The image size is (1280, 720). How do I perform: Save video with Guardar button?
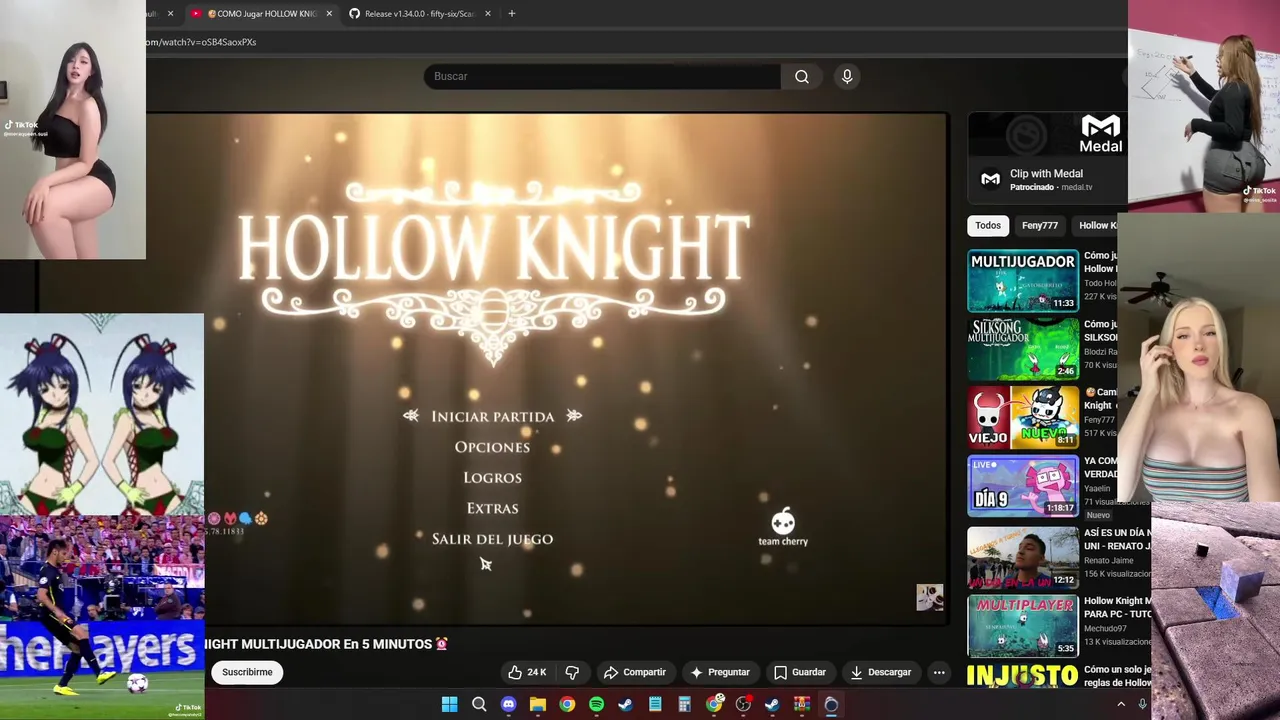(800, 672)
